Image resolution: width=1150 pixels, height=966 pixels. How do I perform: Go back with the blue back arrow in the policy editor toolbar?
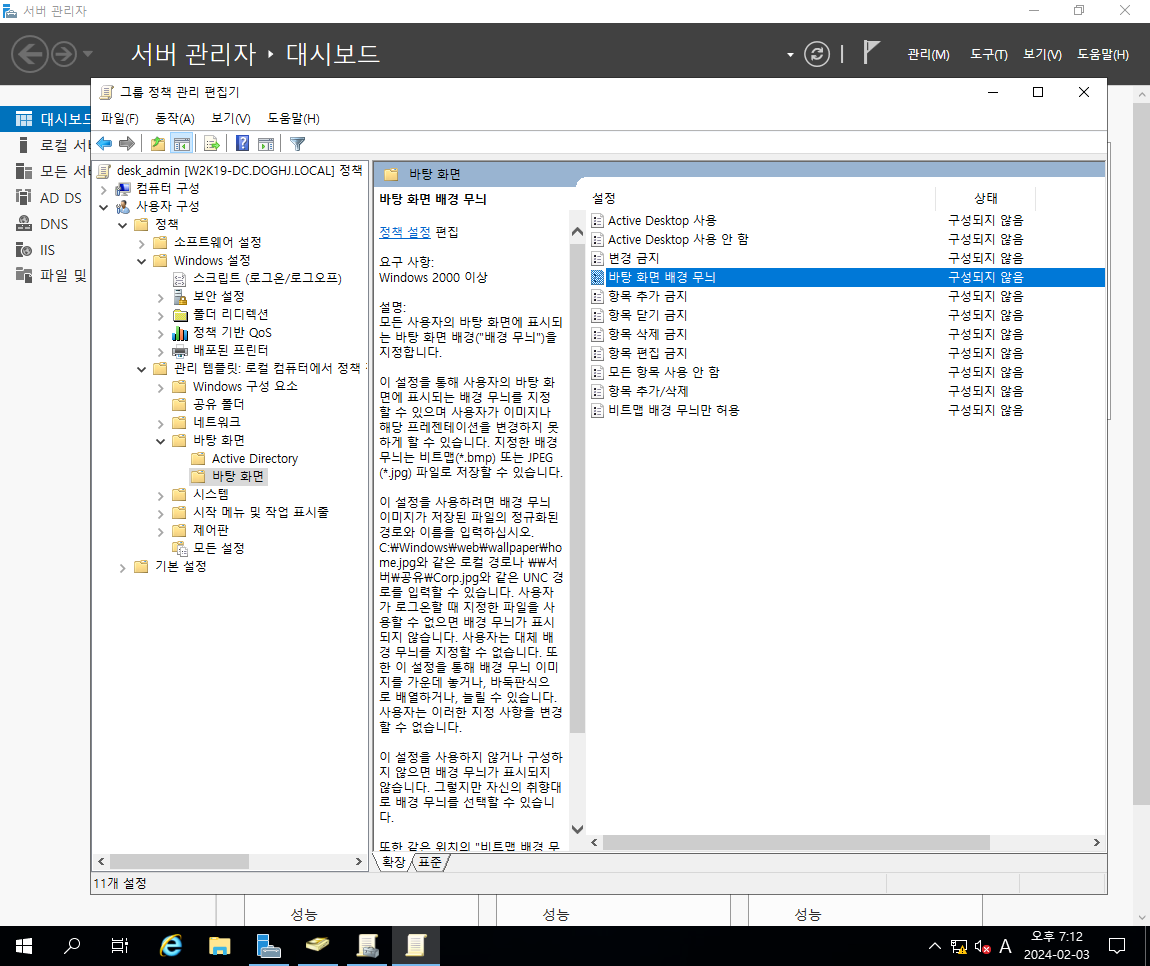(x=104, y=144)
